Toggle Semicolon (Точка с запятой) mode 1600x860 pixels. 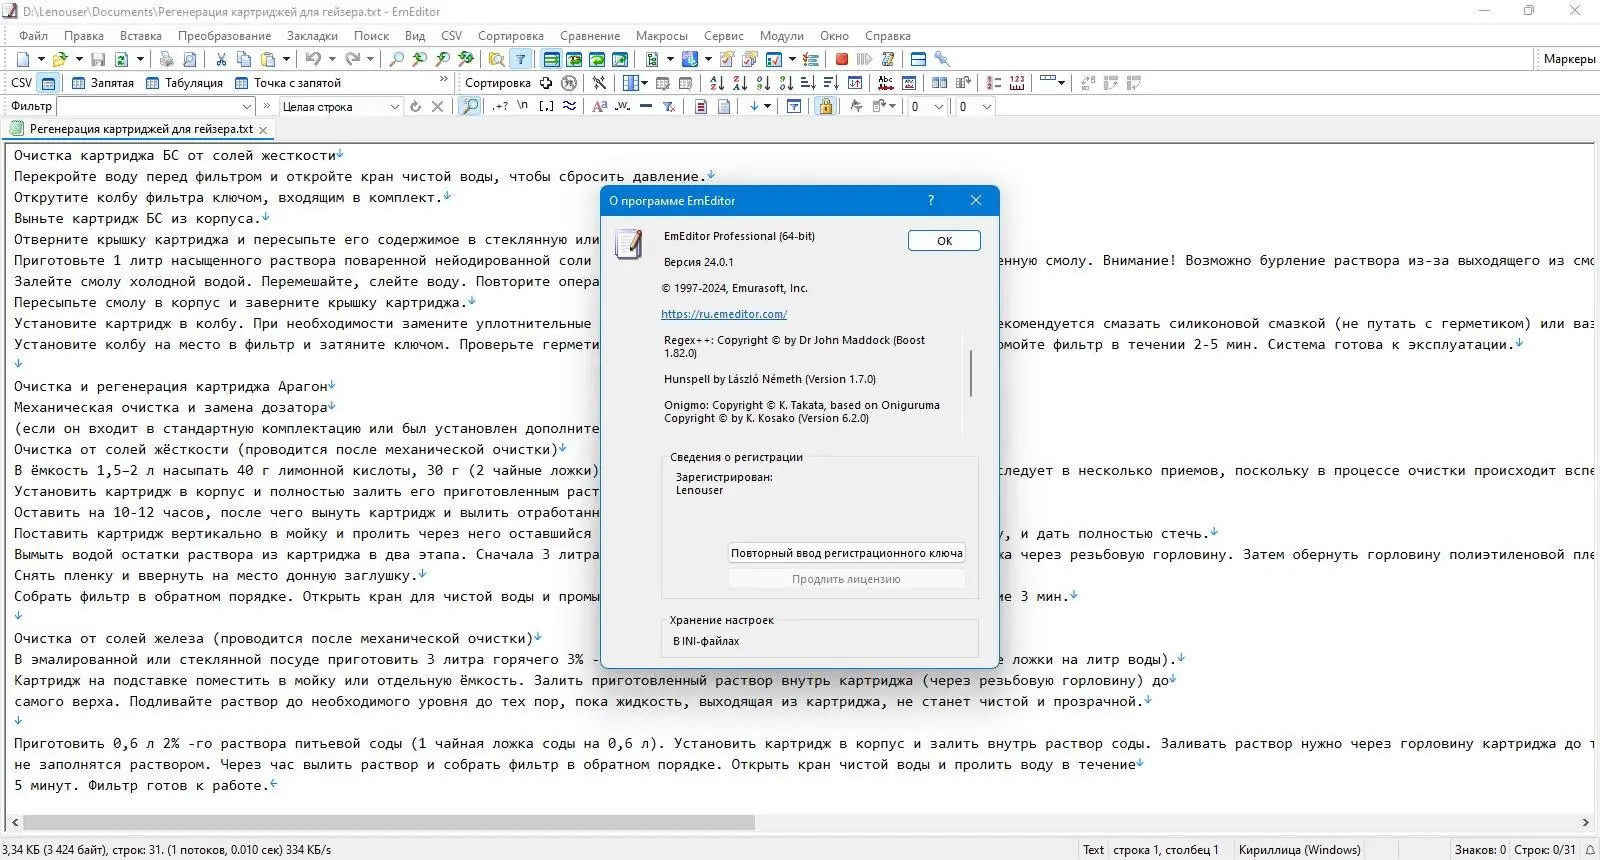tap(288, 83)
